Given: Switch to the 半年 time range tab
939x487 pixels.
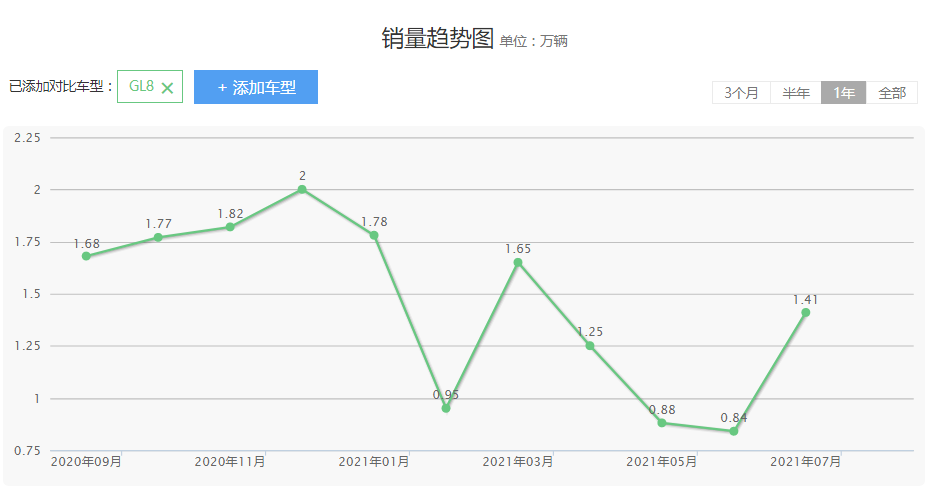Looking at the screenshot, I should 796,93.
